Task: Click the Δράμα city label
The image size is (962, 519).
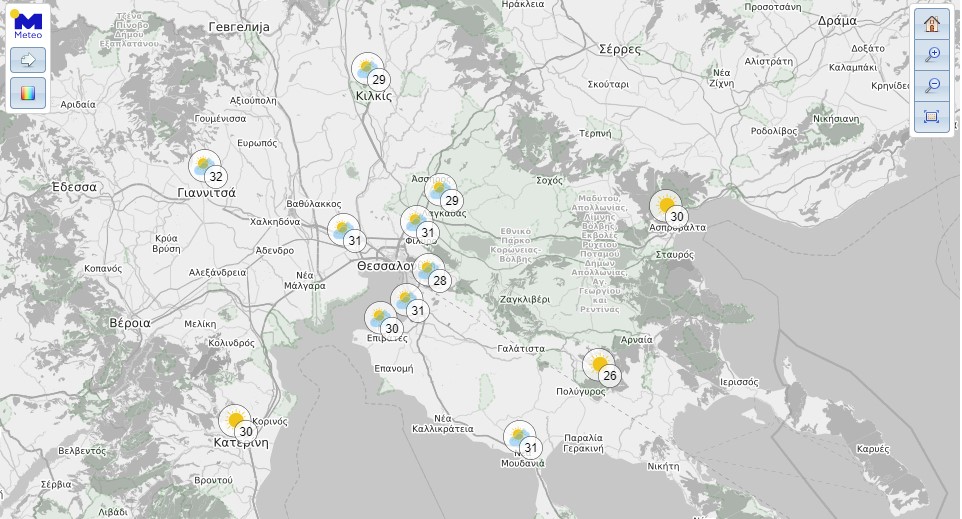Action: (x=837, y=20)
